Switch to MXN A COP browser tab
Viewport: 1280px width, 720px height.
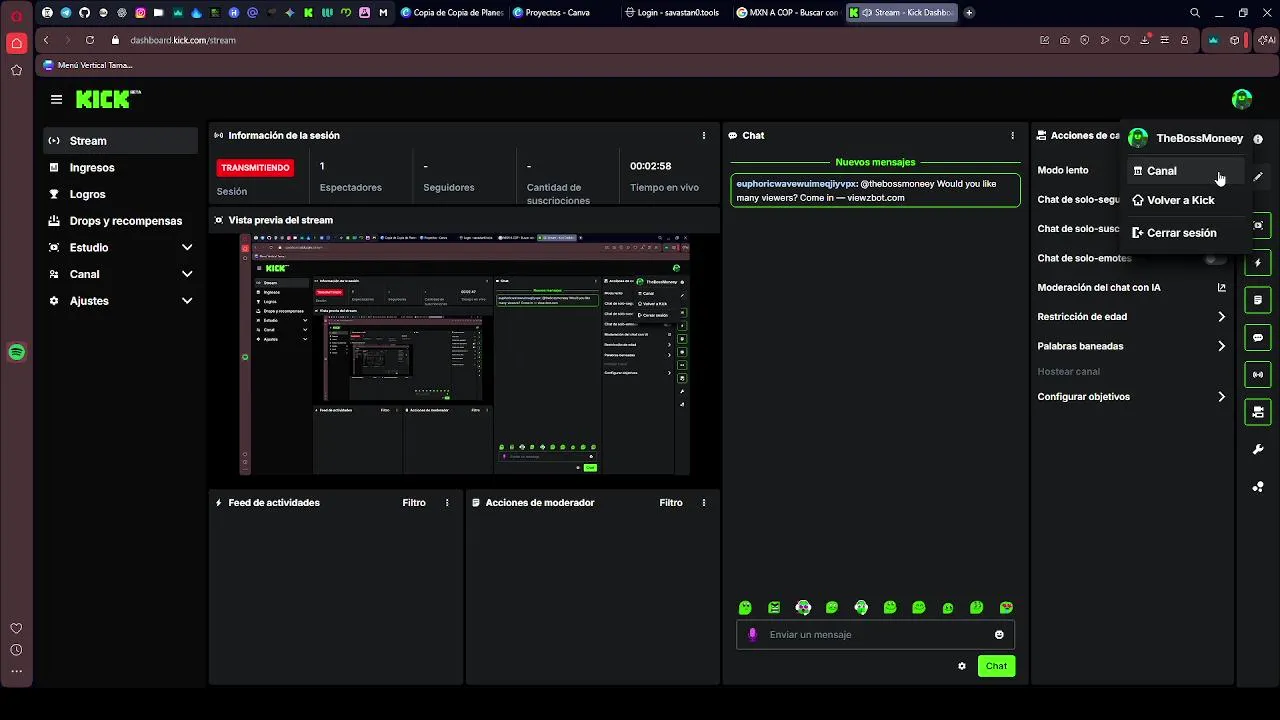point(788,13)
